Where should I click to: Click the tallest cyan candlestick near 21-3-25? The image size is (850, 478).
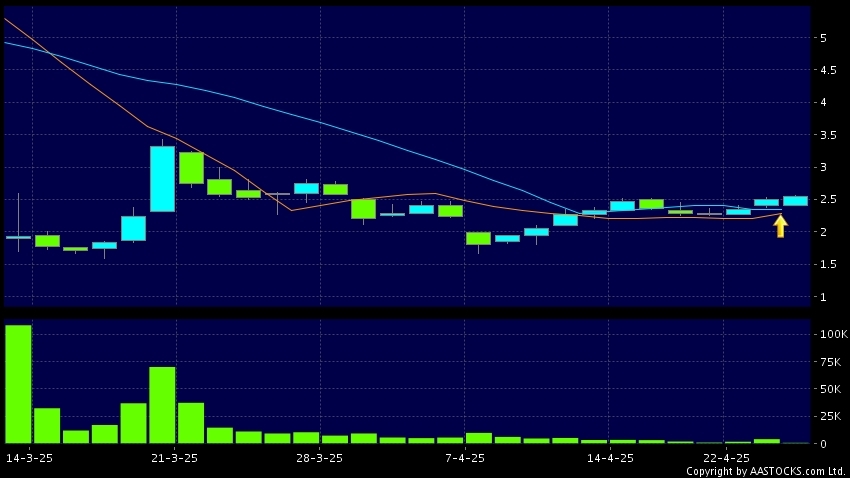click(x=163, y=179)
